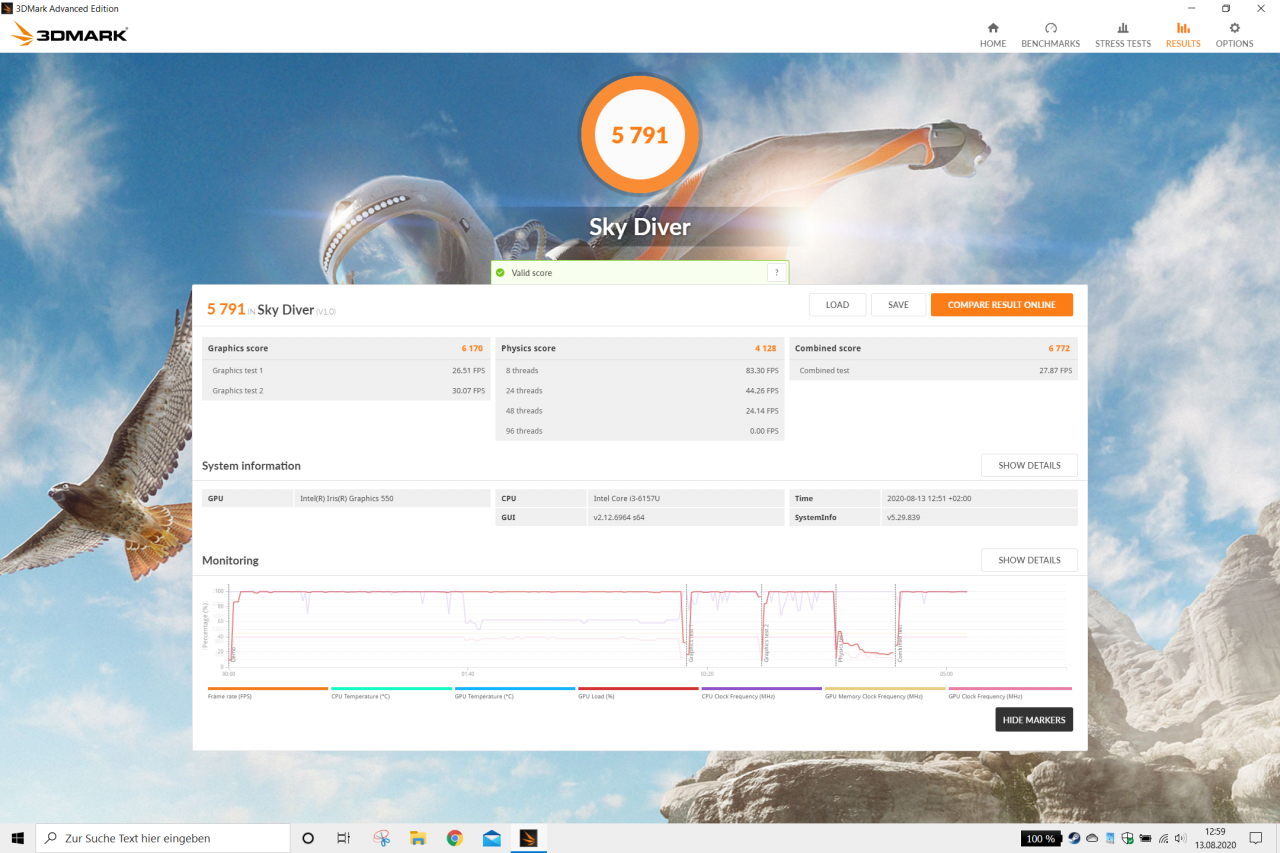Toggle the CPU Temperature legend series
The height and width of the screenshot is (853, 1280).
[x=391, y=693]
